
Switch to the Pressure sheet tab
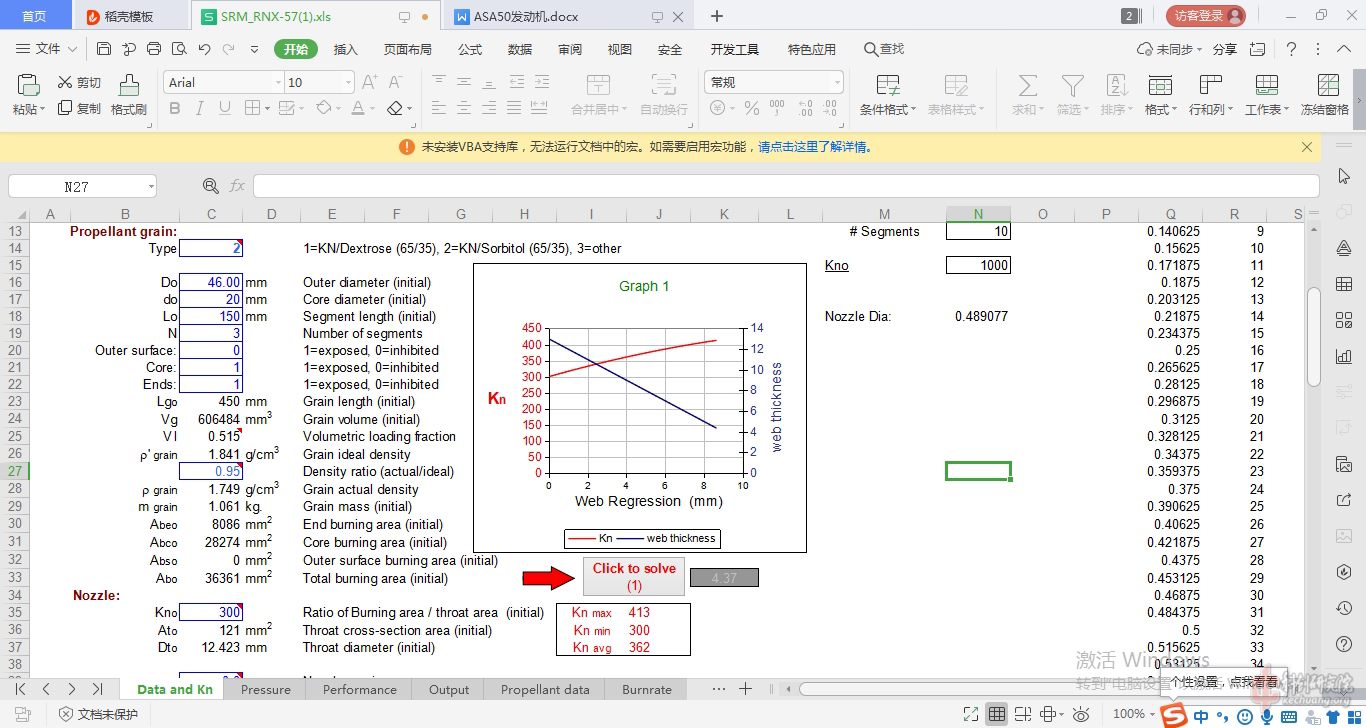coord(266,689)
